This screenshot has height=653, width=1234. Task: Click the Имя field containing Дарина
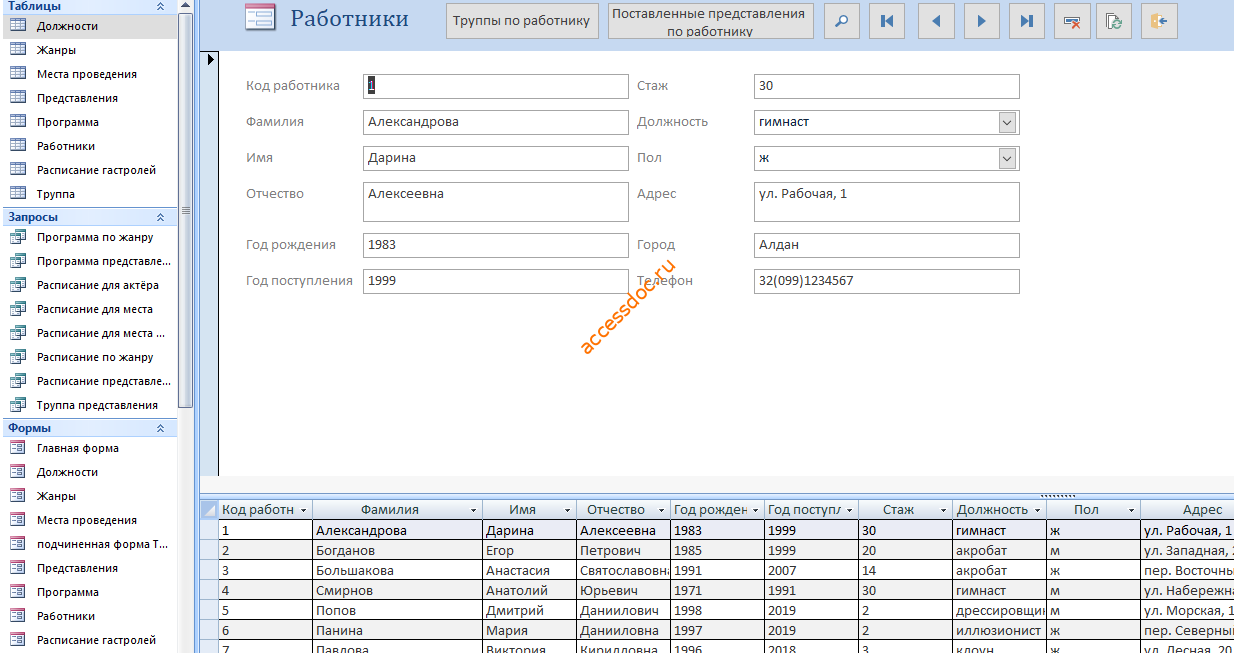point(496,158)
